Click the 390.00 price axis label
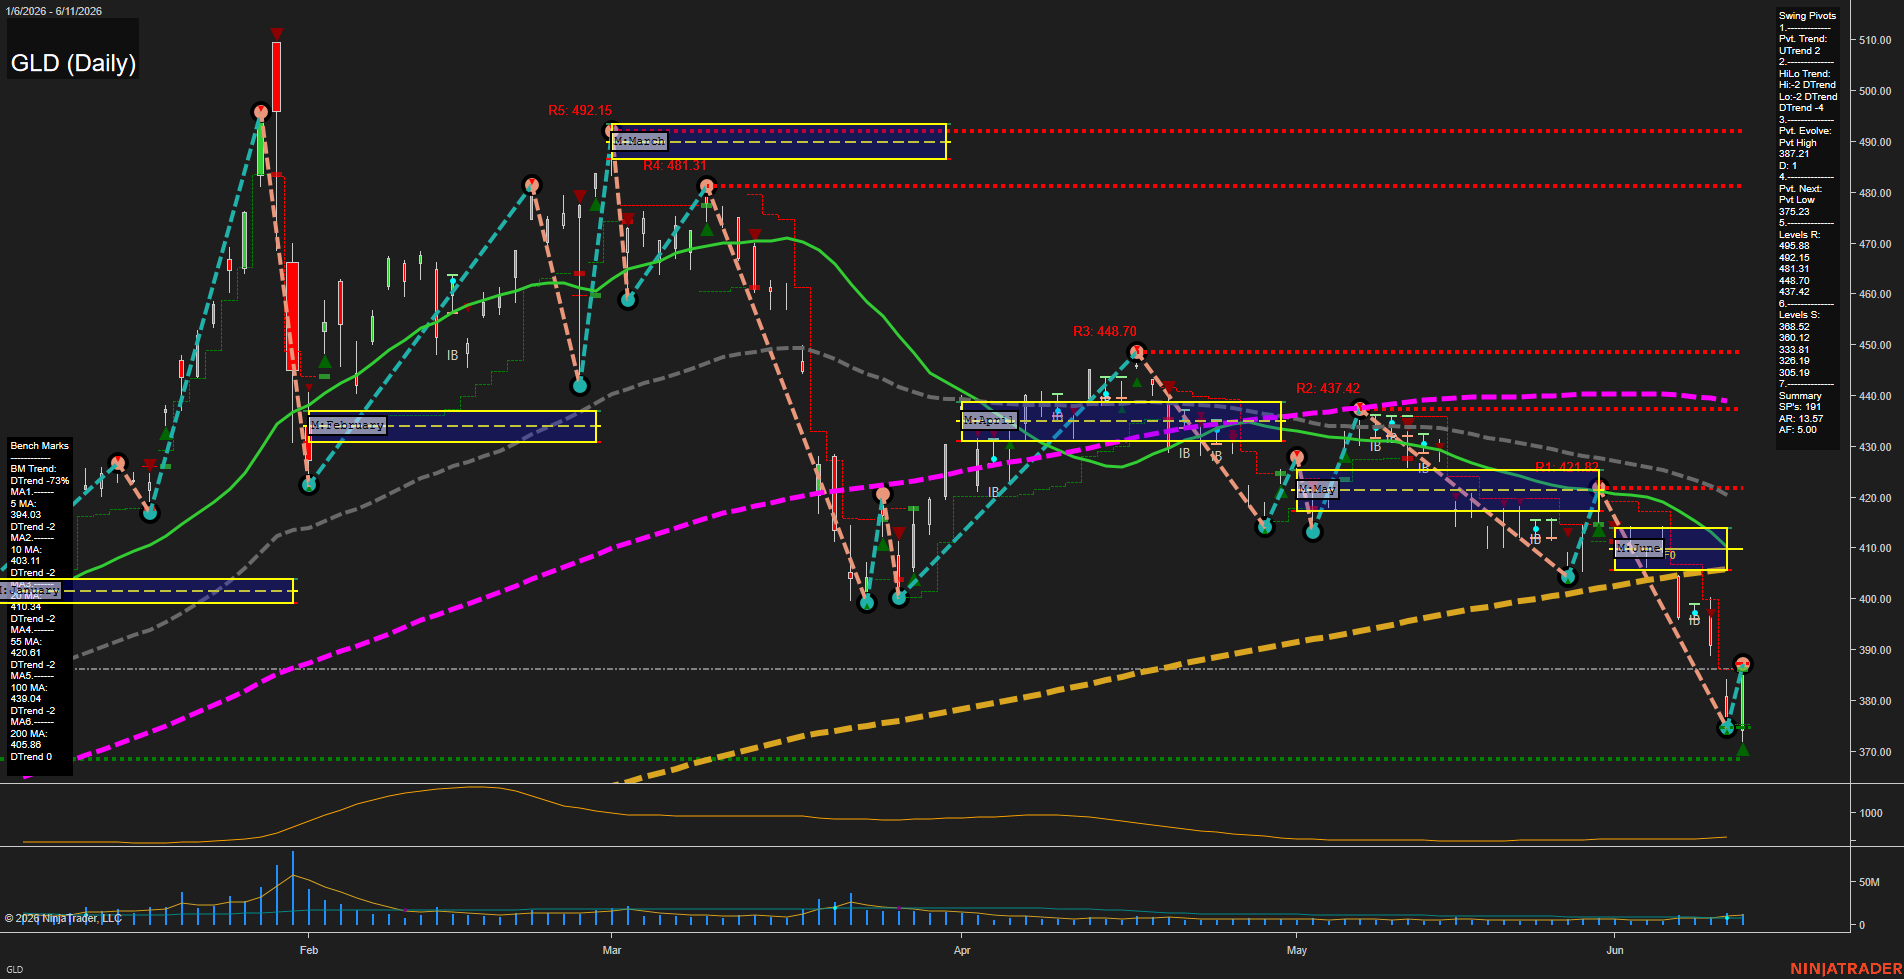Viewport: 1904px width, 979px height. coord(1875,650)
